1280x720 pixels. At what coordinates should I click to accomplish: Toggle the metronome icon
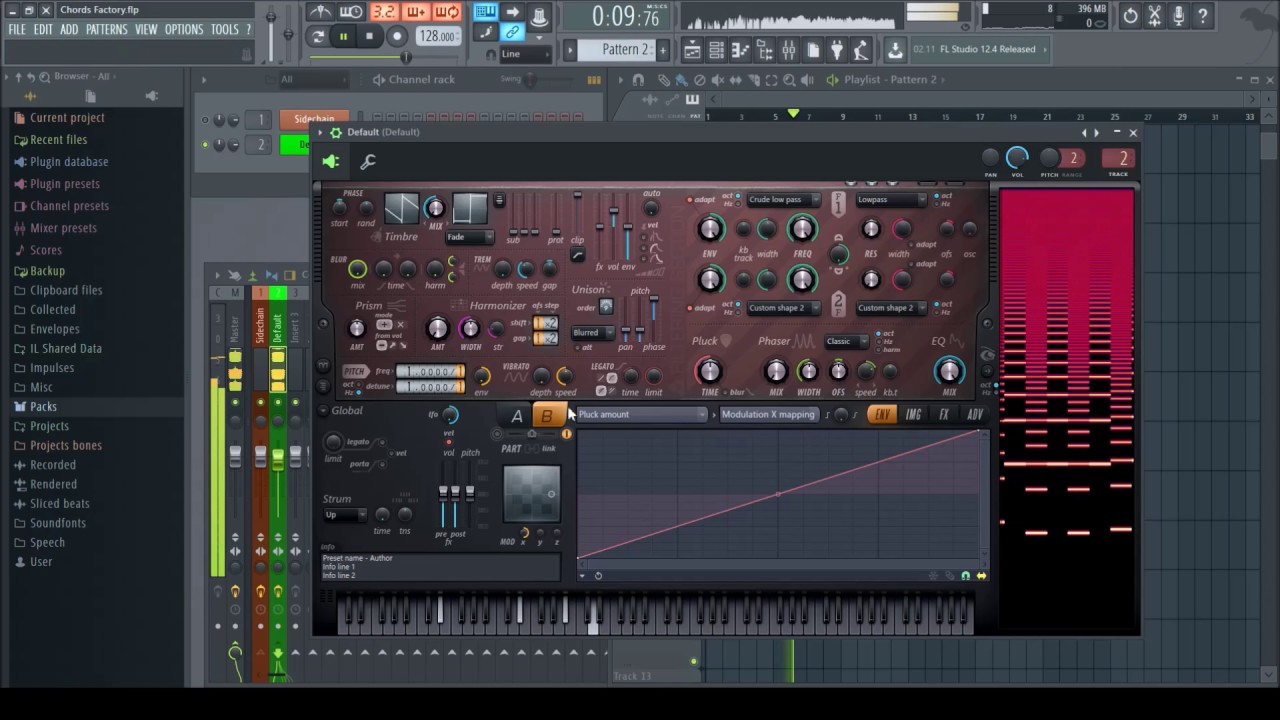pyautogui.click(x=320, y=12)
